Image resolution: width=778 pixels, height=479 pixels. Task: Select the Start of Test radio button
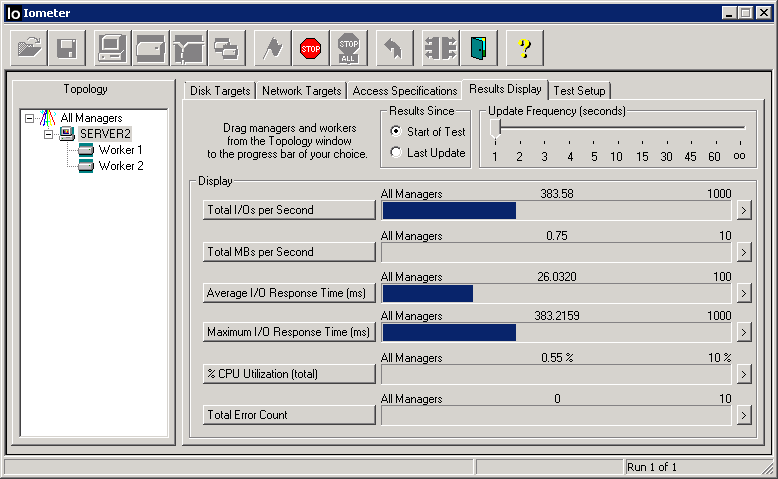click(x=396, y=132)
